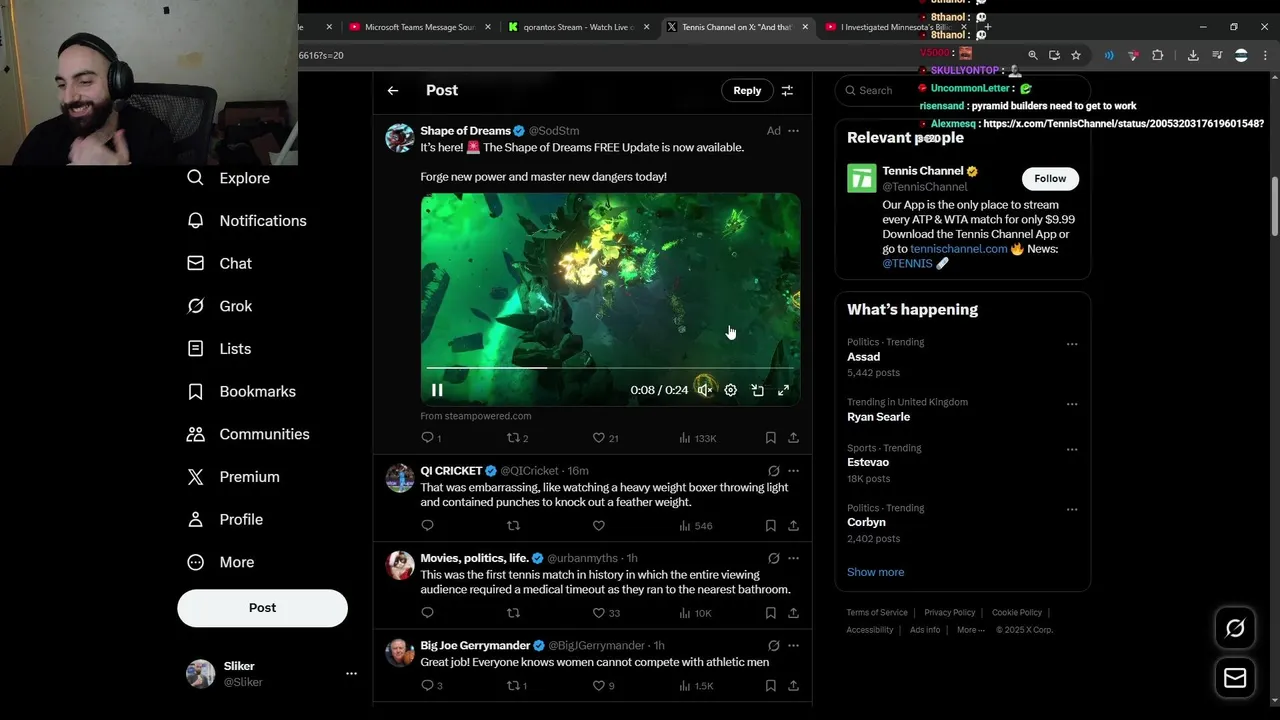Image resolution: width=1280 pixels, height=720 pixels.
Task: Enter fullscreen on the video
Action: pyautogui.click(x=783, y=390)
